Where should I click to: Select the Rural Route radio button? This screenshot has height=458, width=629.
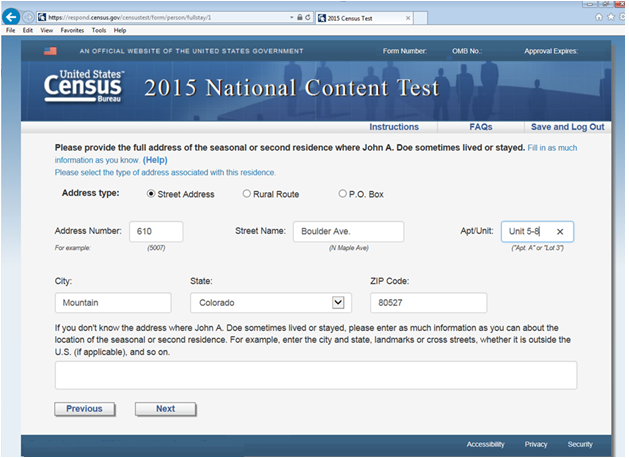point(246,194)
